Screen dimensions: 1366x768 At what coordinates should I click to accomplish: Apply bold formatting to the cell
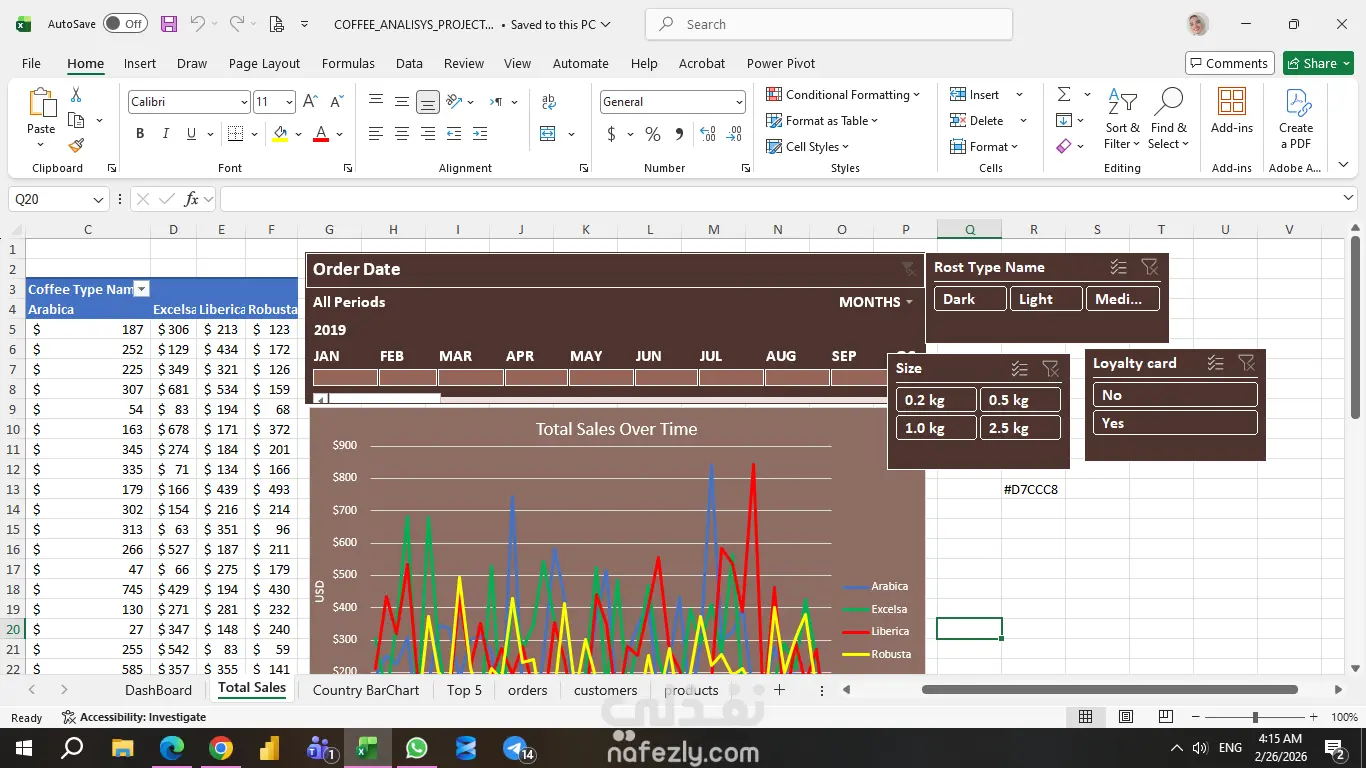pos(140,134)
